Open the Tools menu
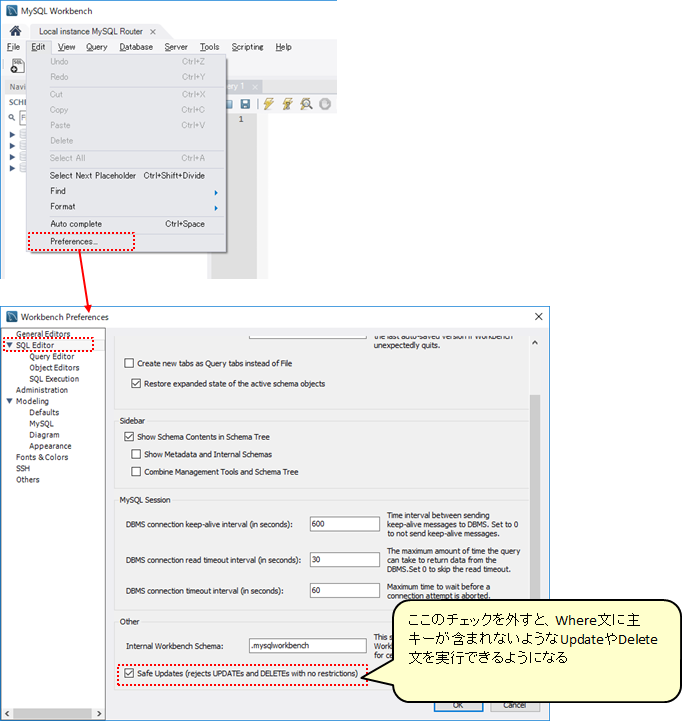Viewport: 682px width, 721px height. pyautogui.click(x=209, y=47)
